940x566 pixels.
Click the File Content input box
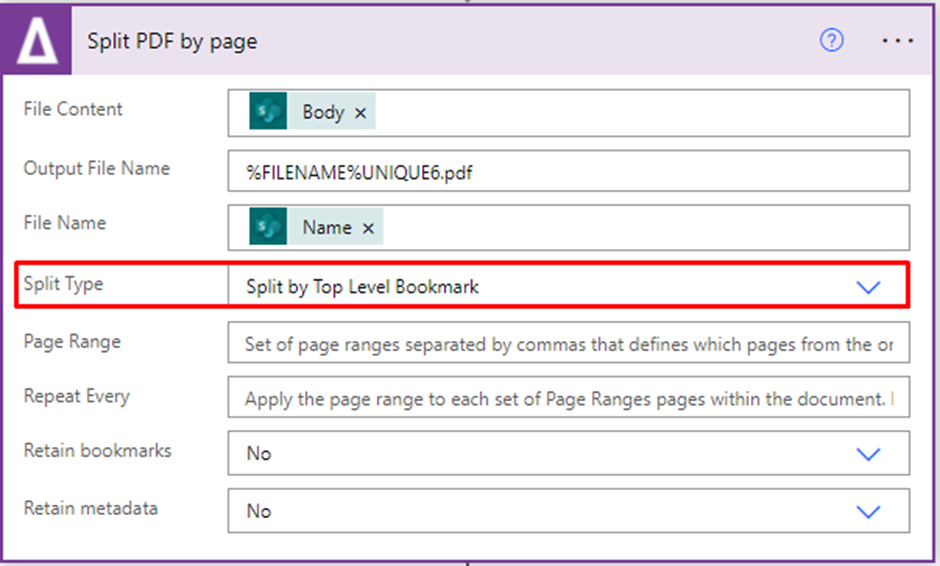640,112
